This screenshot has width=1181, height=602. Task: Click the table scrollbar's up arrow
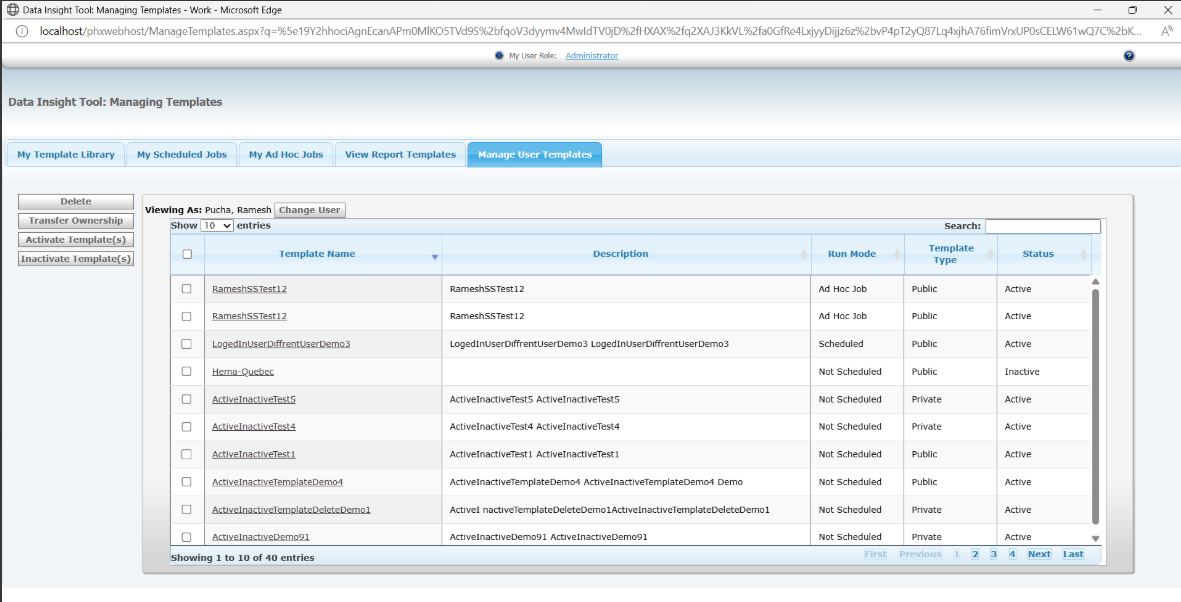tap(1095, 282)
